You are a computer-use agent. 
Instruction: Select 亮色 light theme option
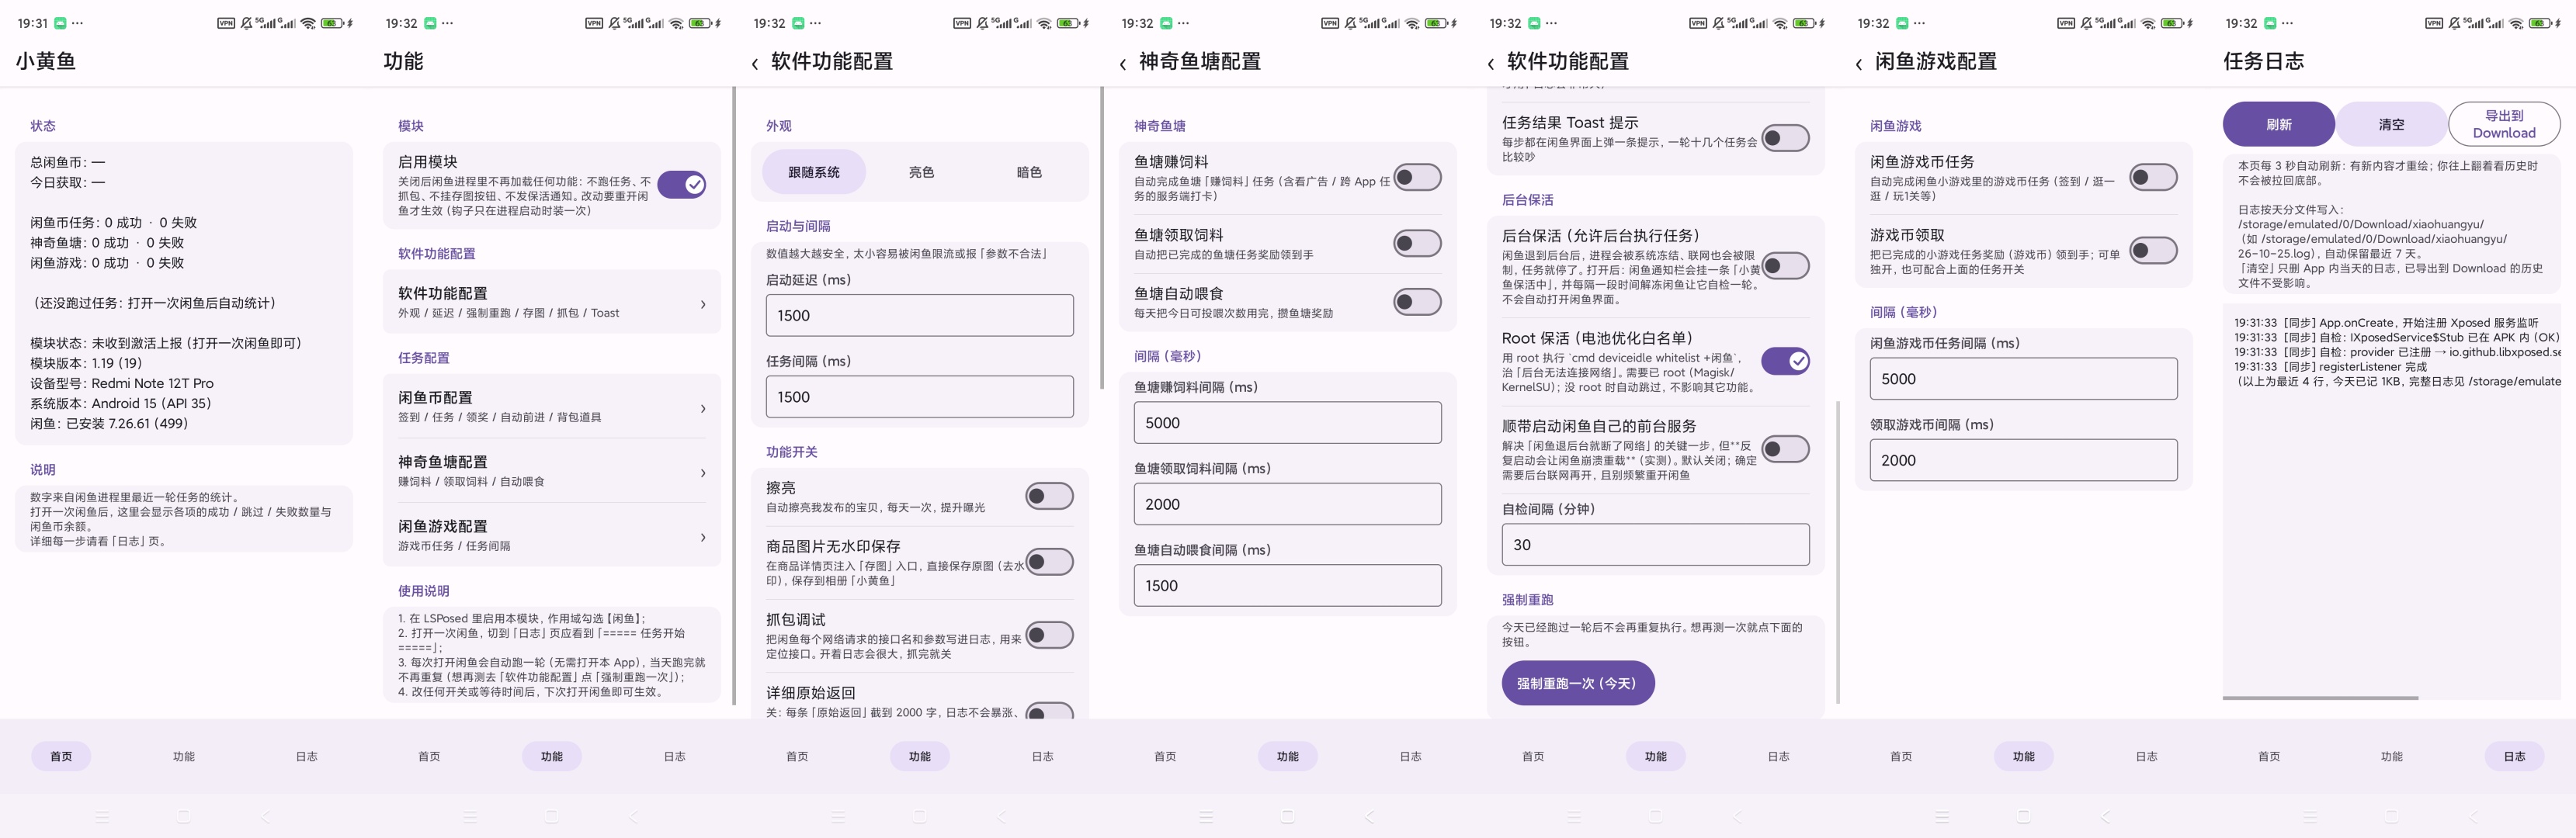[921, 173]
